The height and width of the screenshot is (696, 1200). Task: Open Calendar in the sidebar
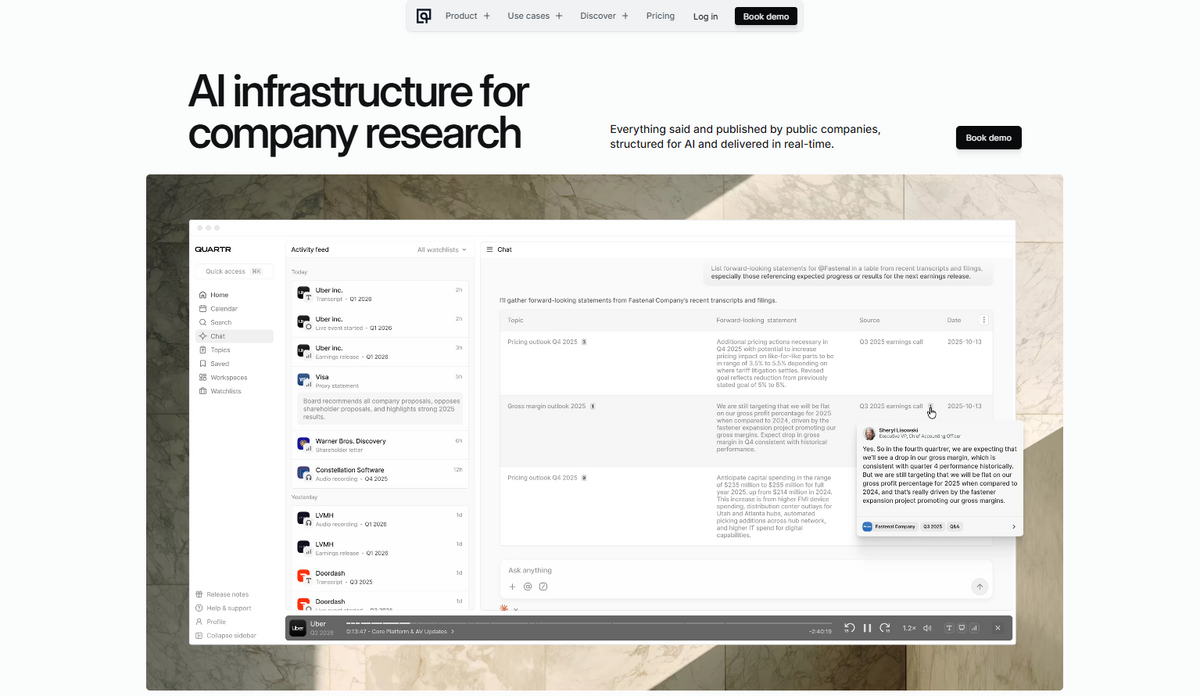(233, 309)
